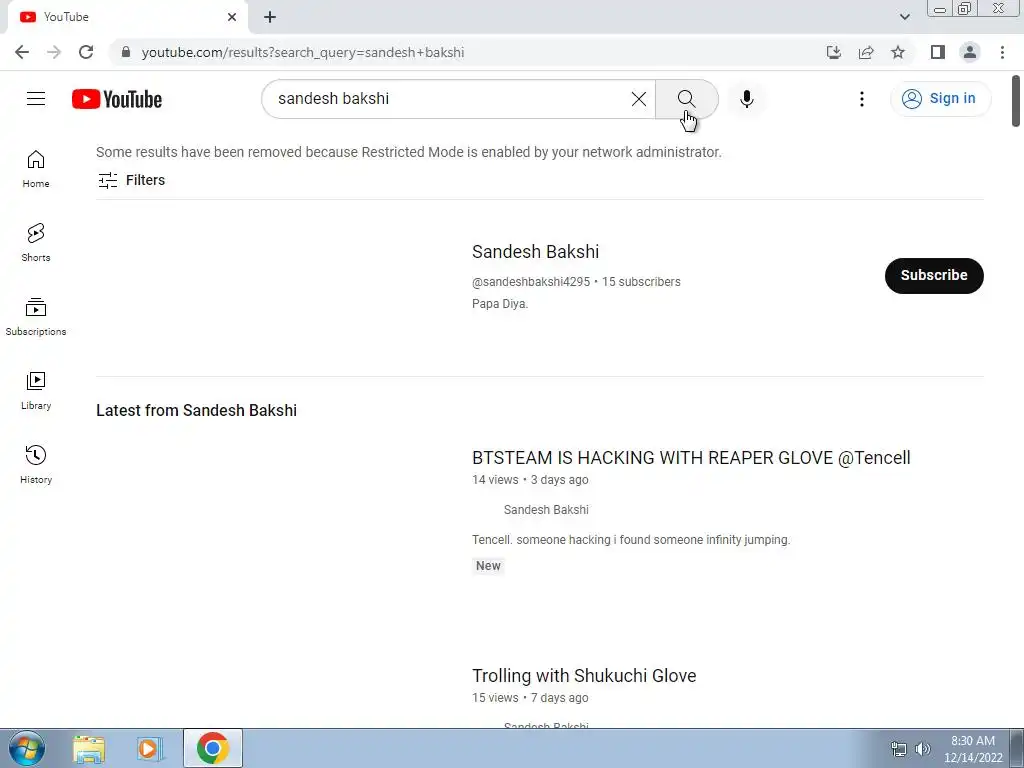
Task: Click the install/download page icon in address bar
Action: (834, 52)
